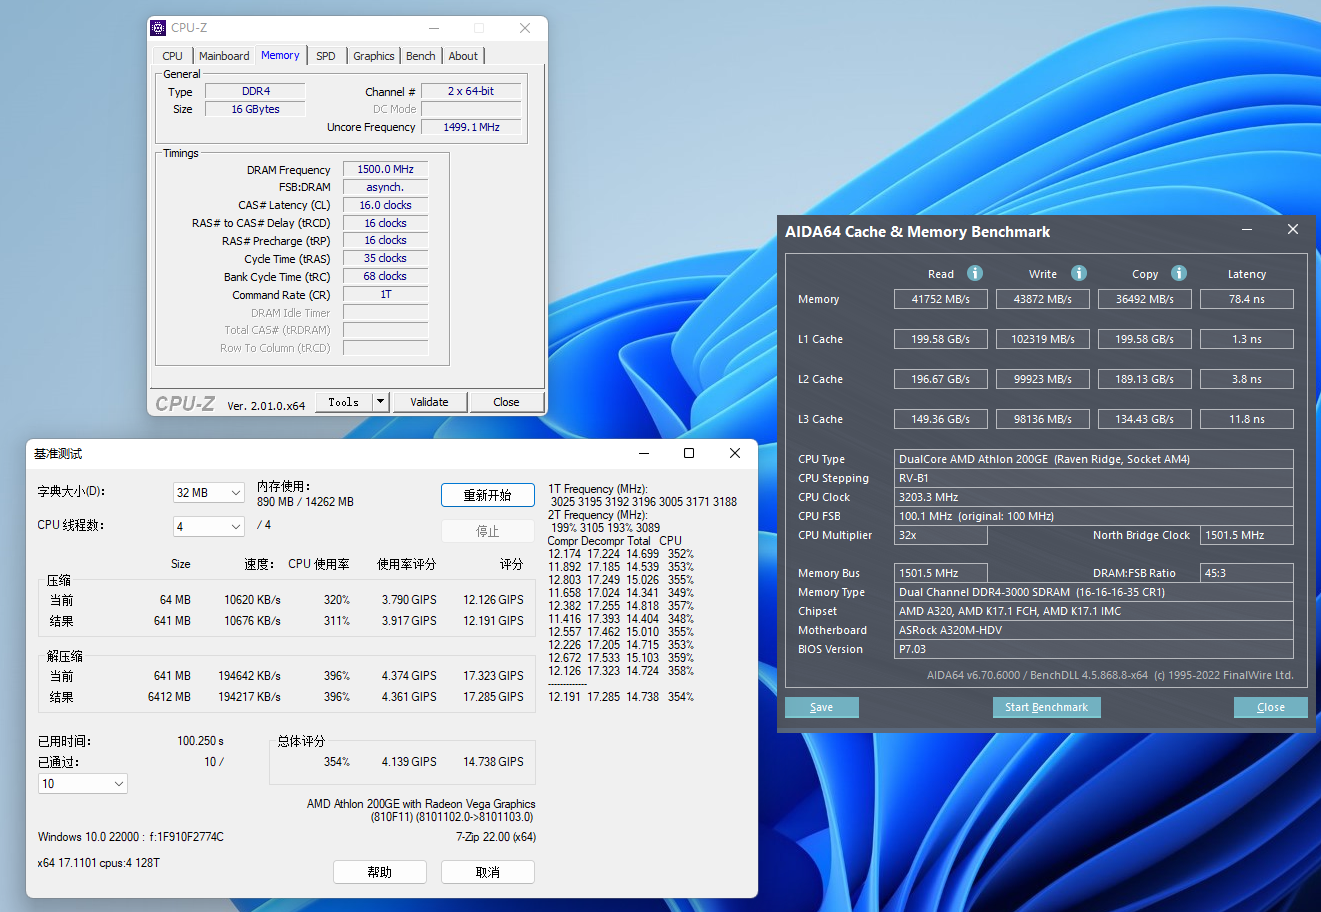Viewport: 1321px width, 912px height.
Task: Click the Save button in AIDA64
Action: coord(822,707)
